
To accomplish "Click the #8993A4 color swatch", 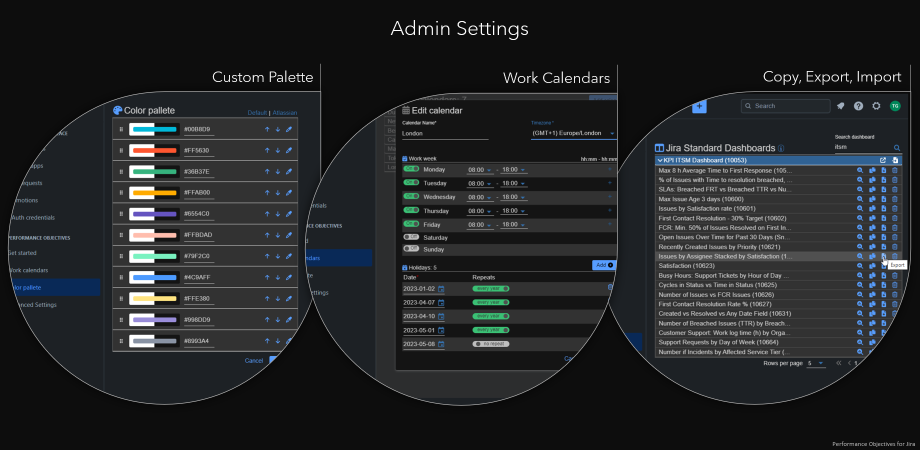I will click(155, 340).
